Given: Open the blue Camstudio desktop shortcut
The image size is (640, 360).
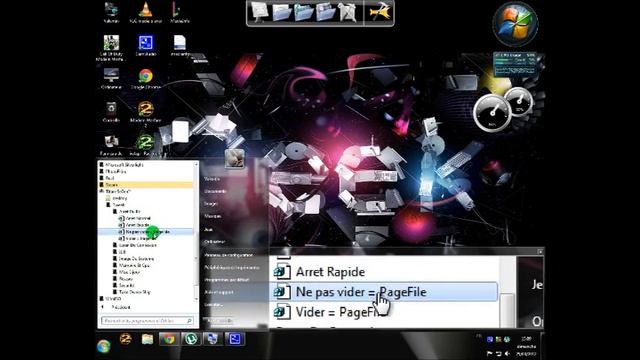Looking at the screenshot, I should click(145, 45).
